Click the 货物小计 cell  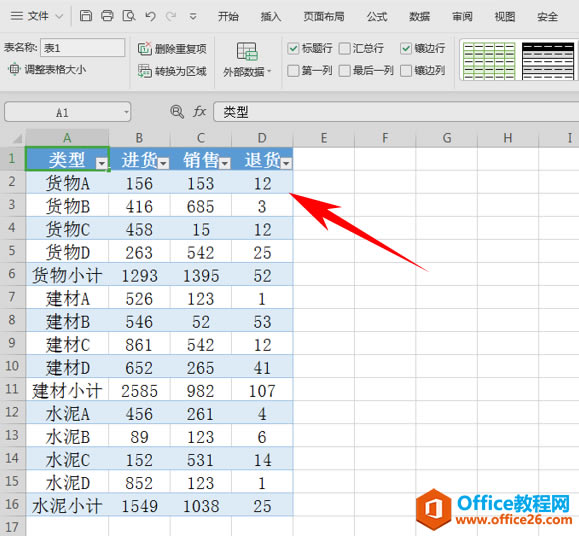[67, 275]
